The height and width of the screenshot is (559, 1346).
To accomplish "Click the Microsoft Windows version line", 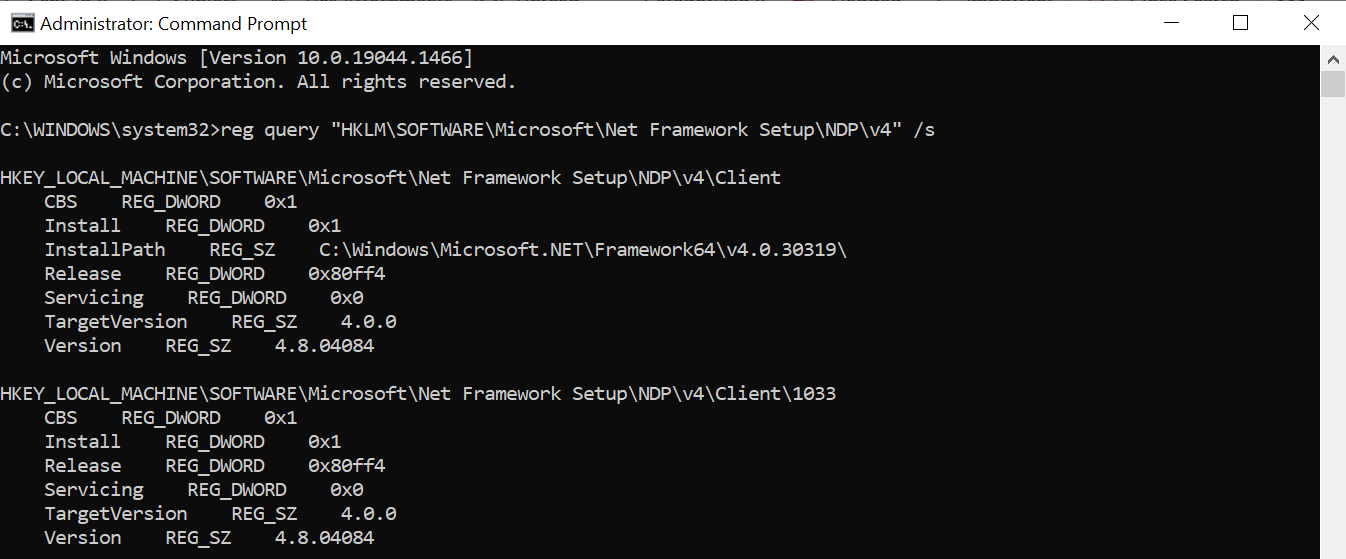I will (237, 58).
